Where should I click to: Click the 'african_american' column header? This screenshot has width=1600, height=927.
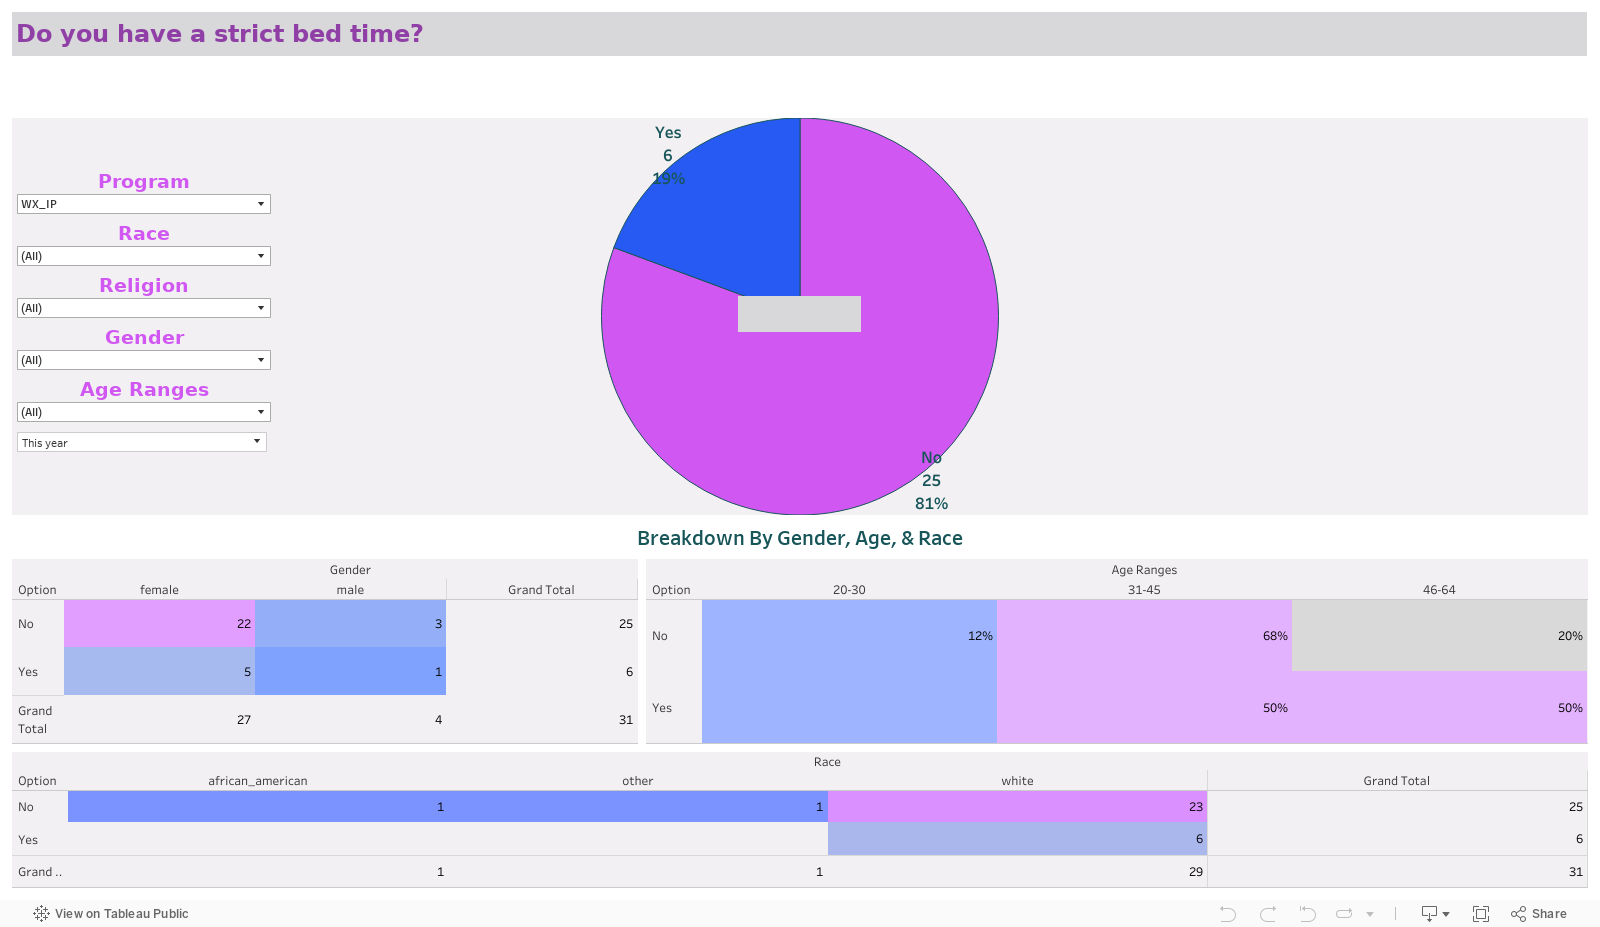tap(257, 781)
